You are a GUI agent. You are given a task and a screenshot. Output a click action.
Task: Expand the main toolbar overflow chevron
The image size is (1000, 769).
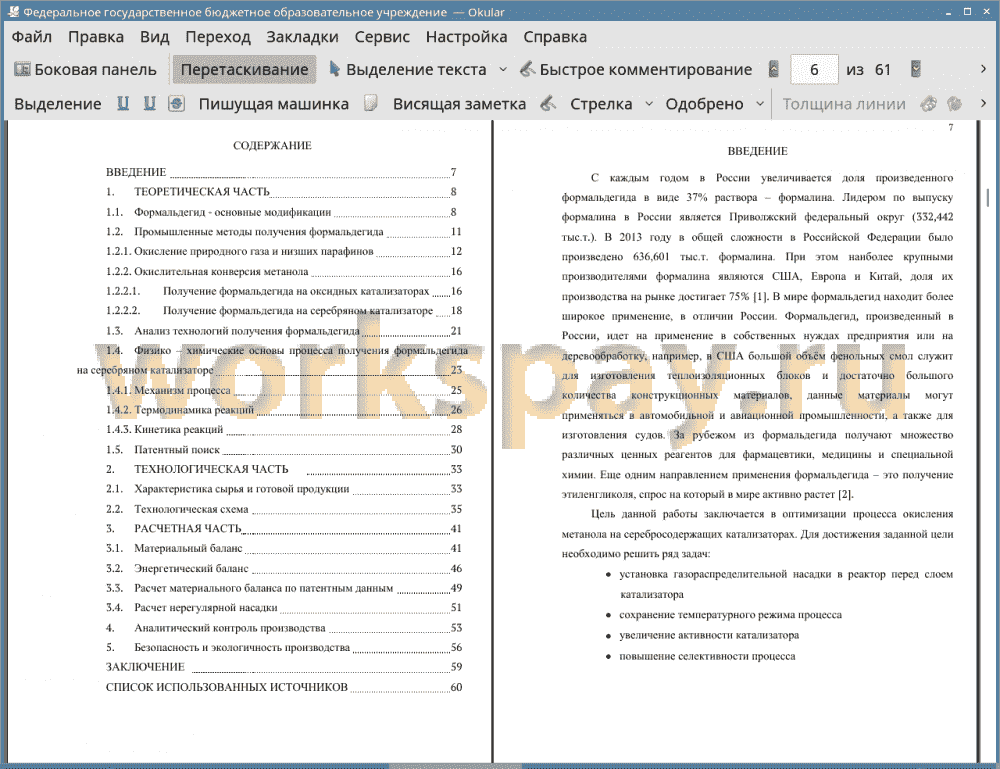tap(983, 69)
